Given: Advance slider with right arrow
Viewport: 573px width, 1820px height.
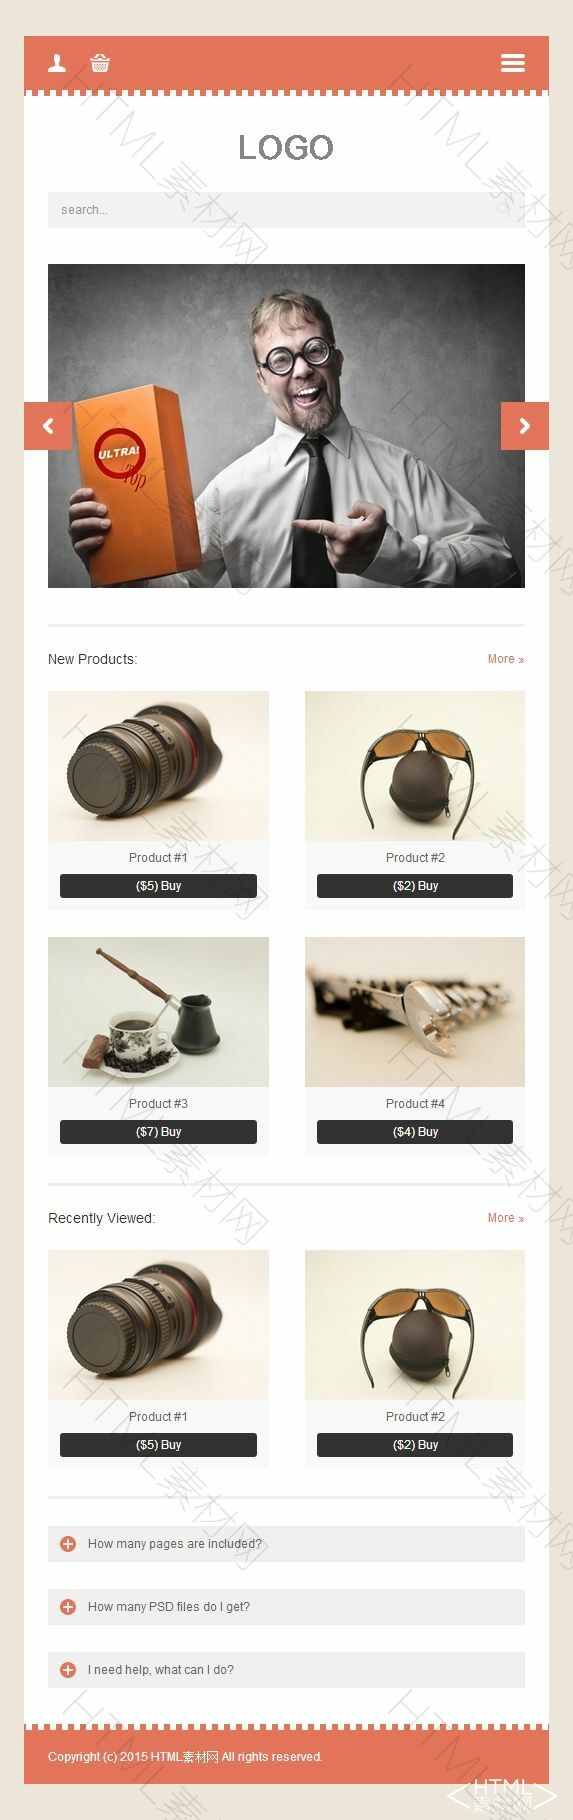Looking at the screenshot, I should (x=525, y=426).
